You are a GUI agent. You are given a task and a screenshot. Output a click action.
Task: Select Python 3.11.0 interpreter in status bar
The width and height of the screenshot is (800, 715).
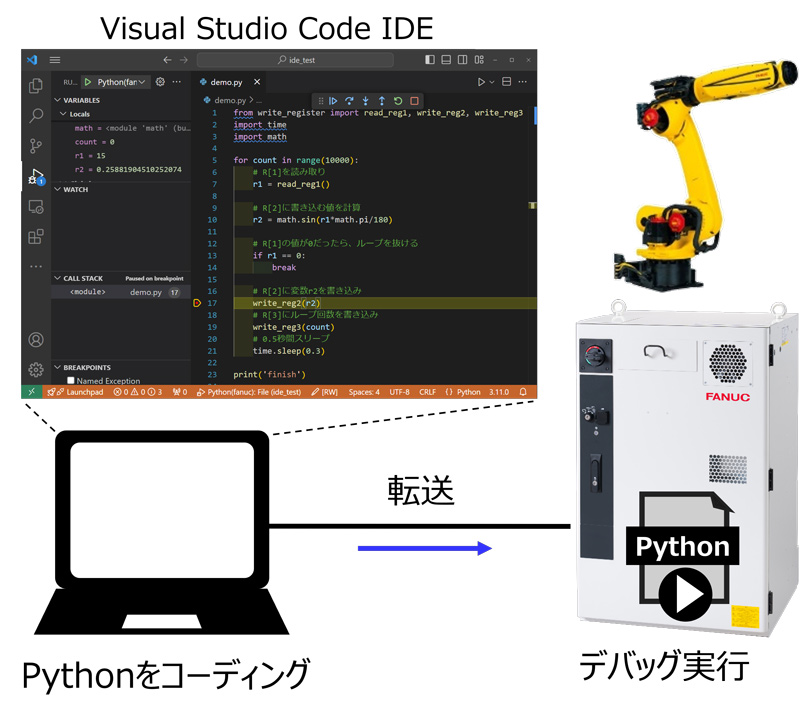tap(499, 392)
